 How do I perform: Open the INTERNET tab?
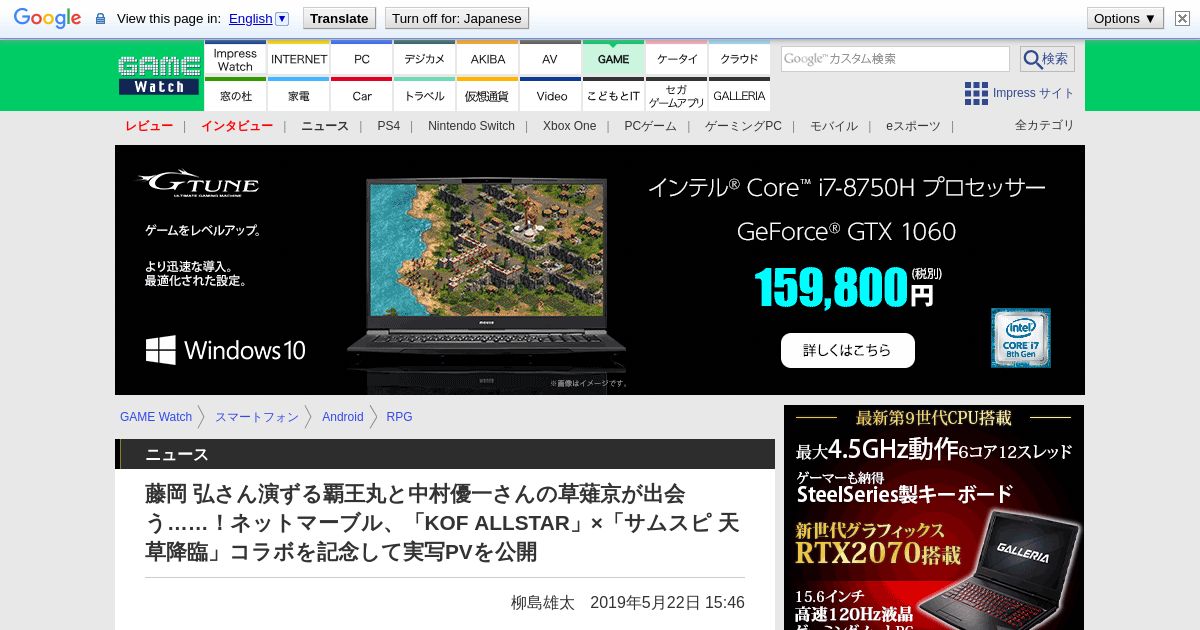click(x=299, y=58)
